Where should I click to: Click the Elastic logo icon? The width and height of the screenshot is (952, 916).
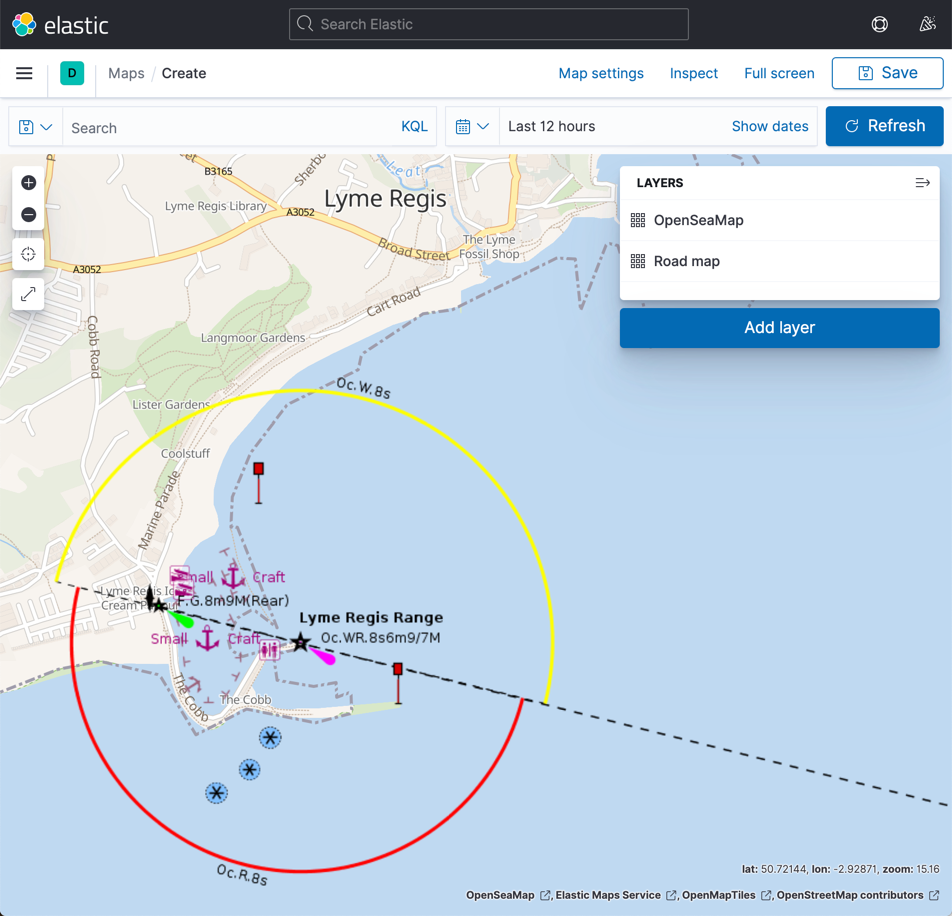coord(24,25)
